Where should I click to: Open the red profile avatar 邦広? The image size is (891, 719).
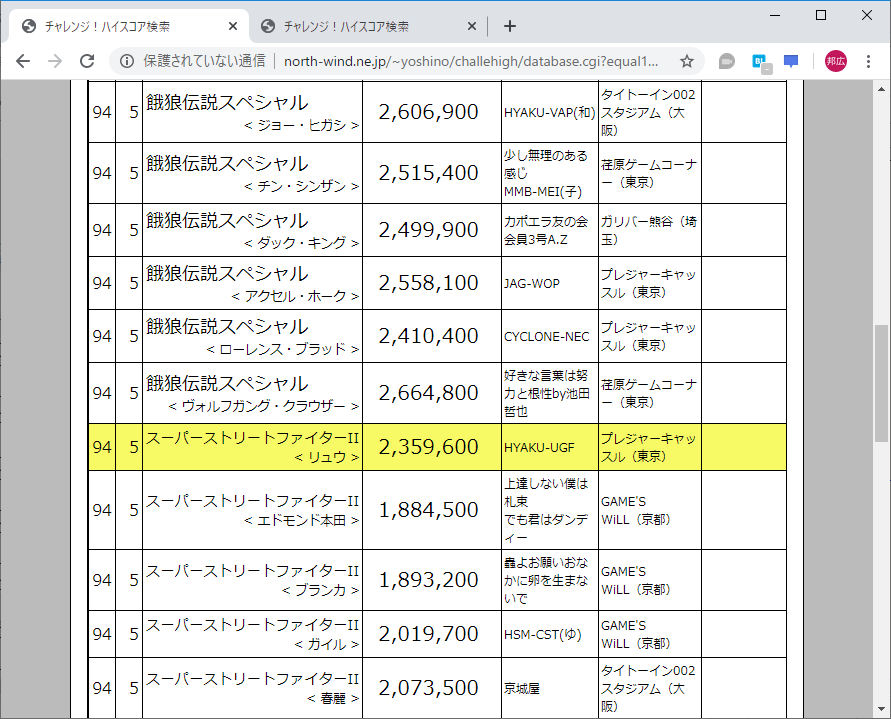click(x=836, y=61)
